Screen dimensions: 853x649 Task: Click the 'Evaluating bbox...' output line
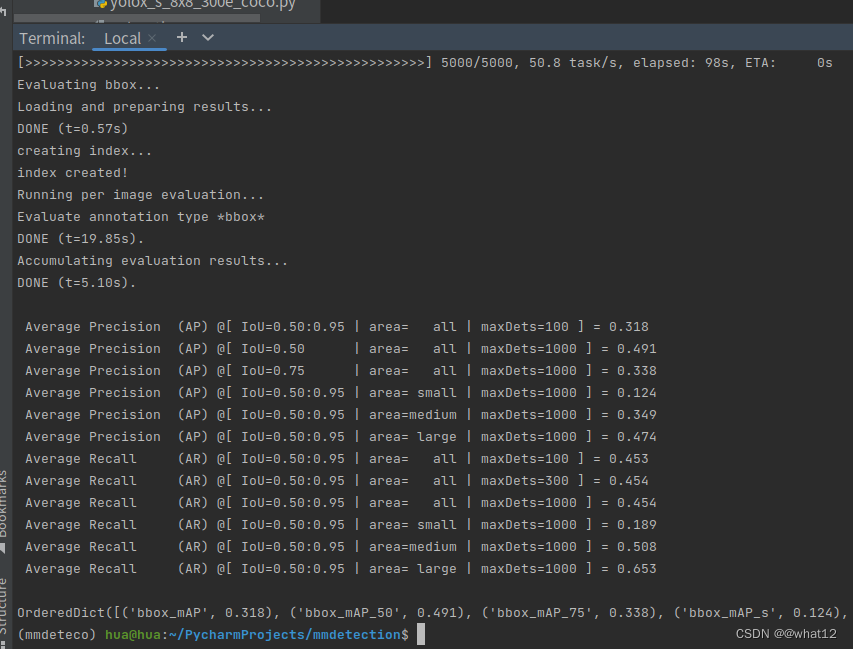tap(88, 85)
